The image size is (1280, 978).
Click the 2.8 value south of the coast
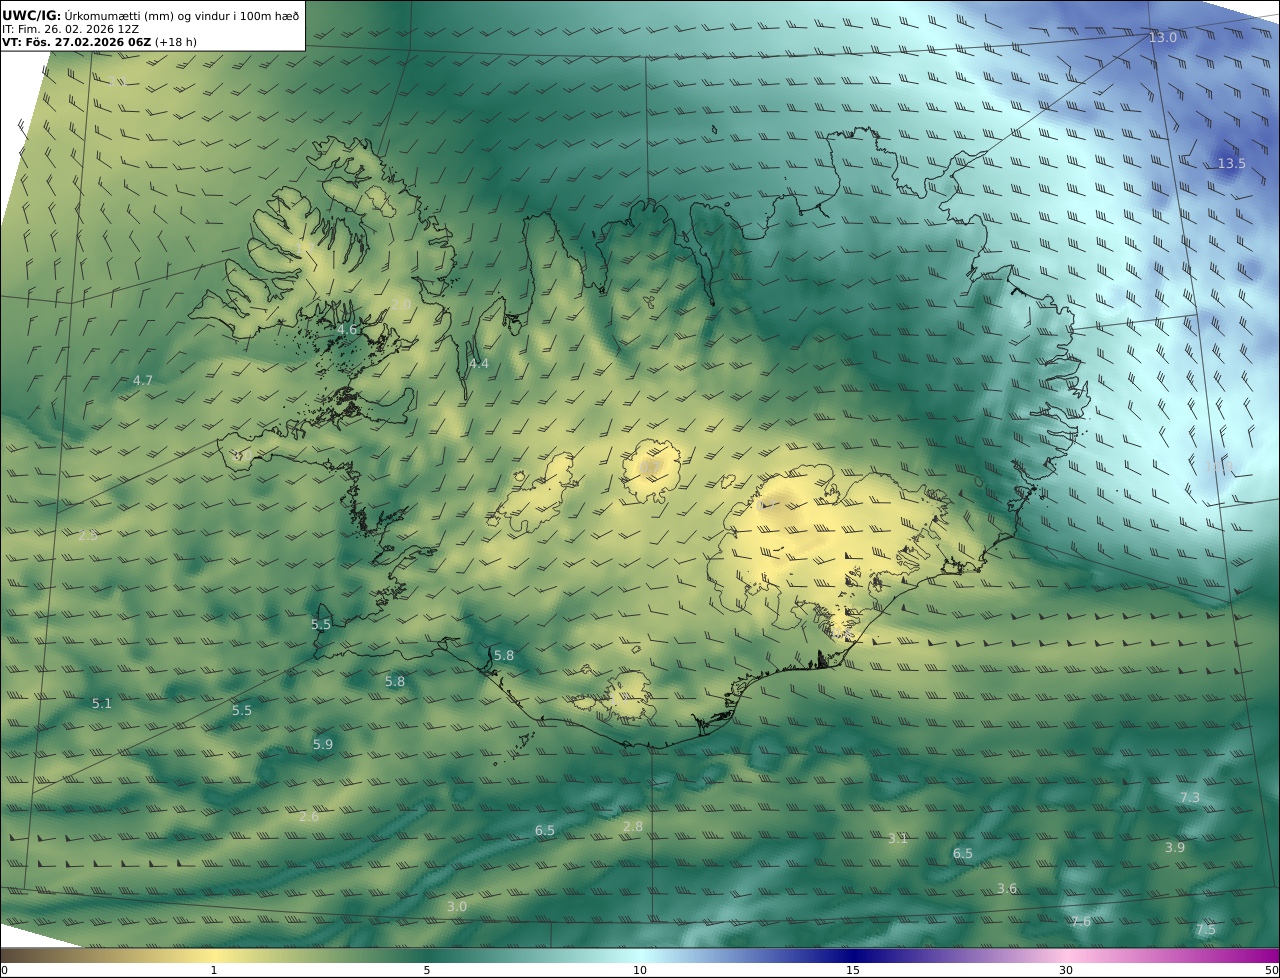(633, 827)
